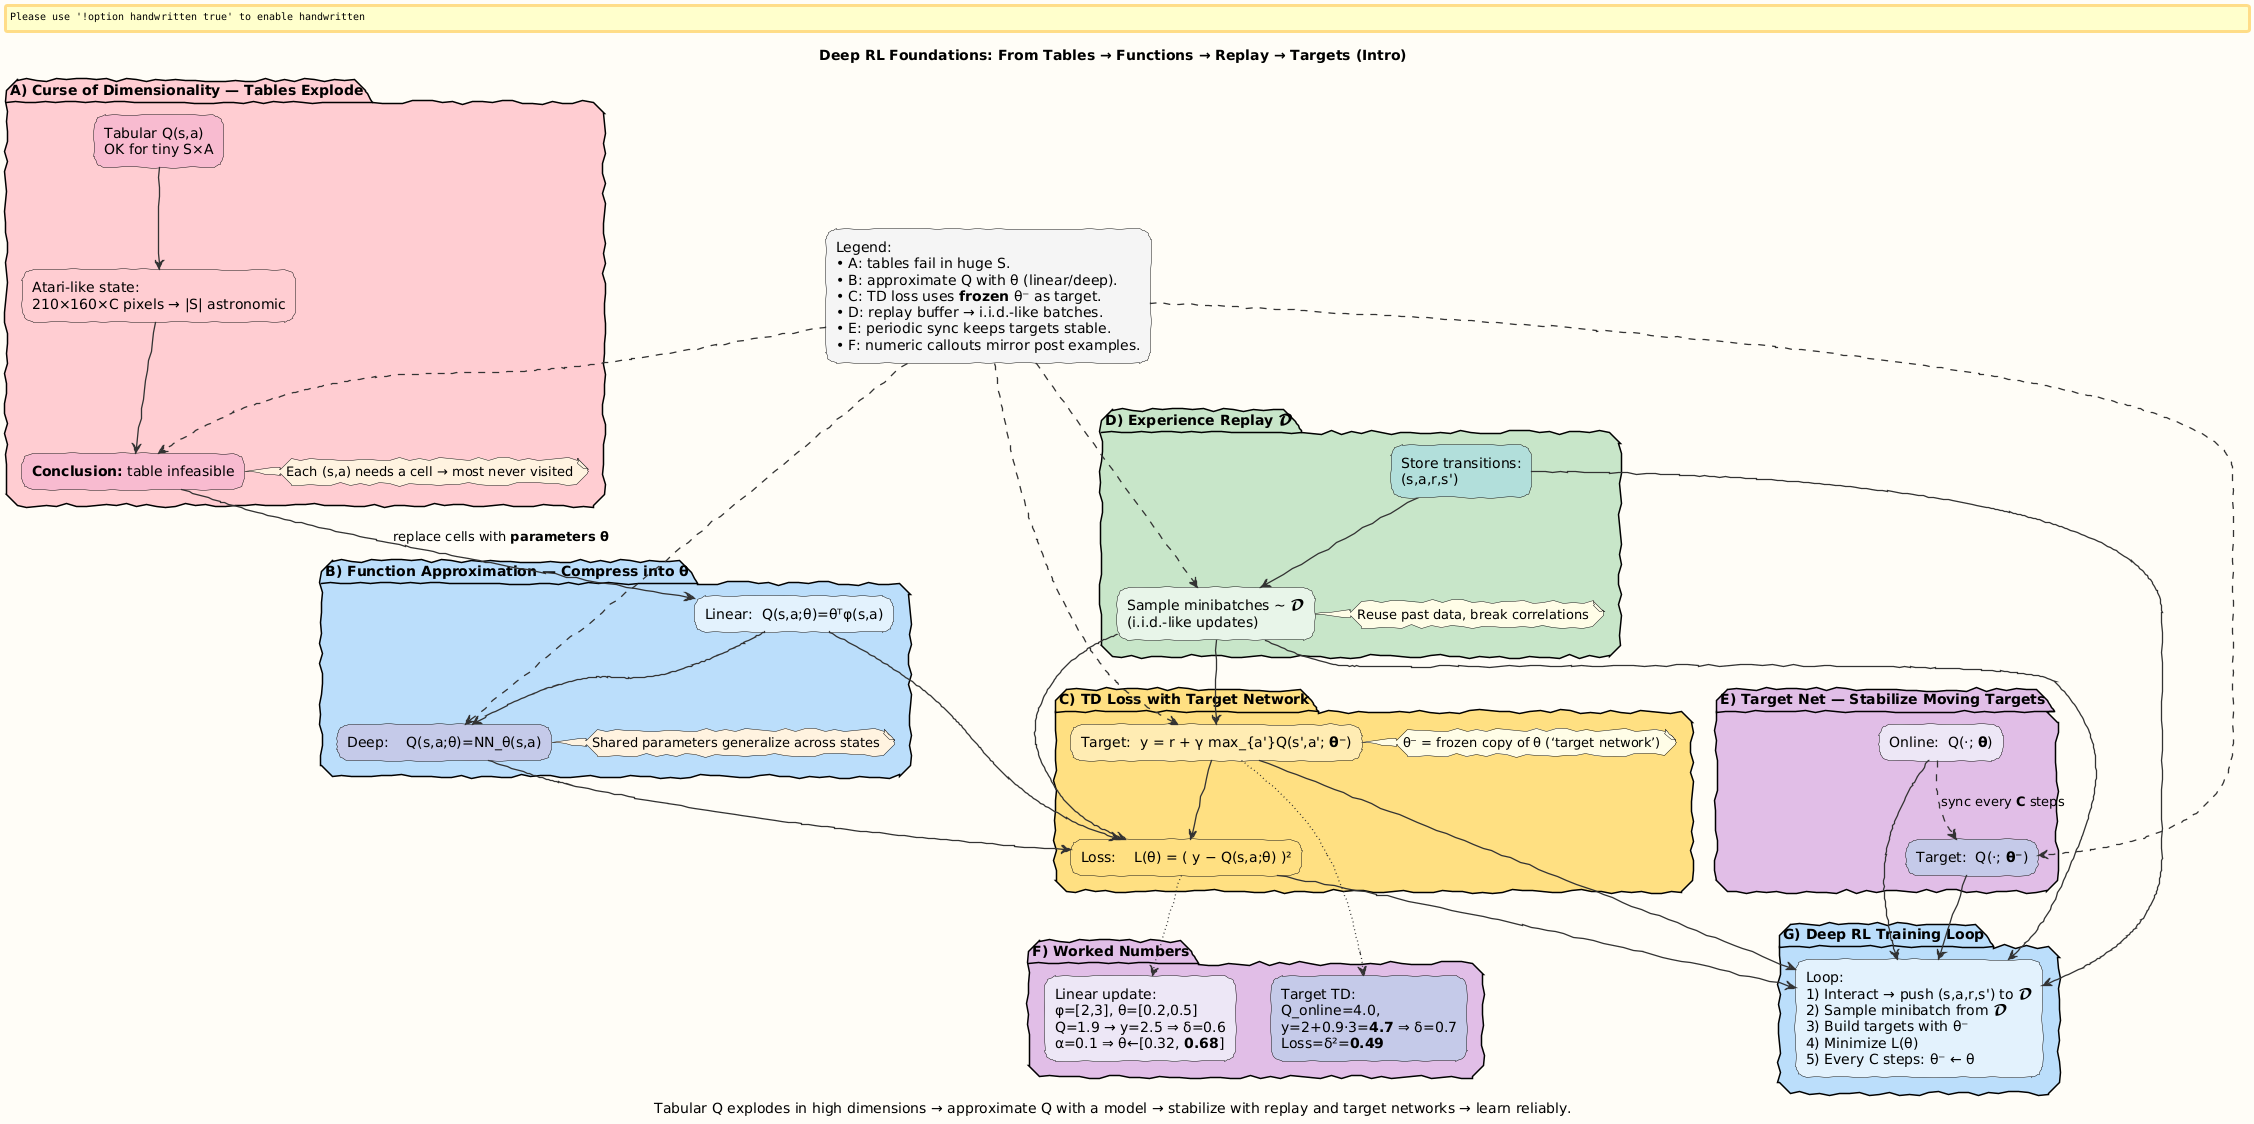Select the TD Target y equation node
Screen dimensions: 2254x1124
pyautogui.click(x=1215, y=742)
